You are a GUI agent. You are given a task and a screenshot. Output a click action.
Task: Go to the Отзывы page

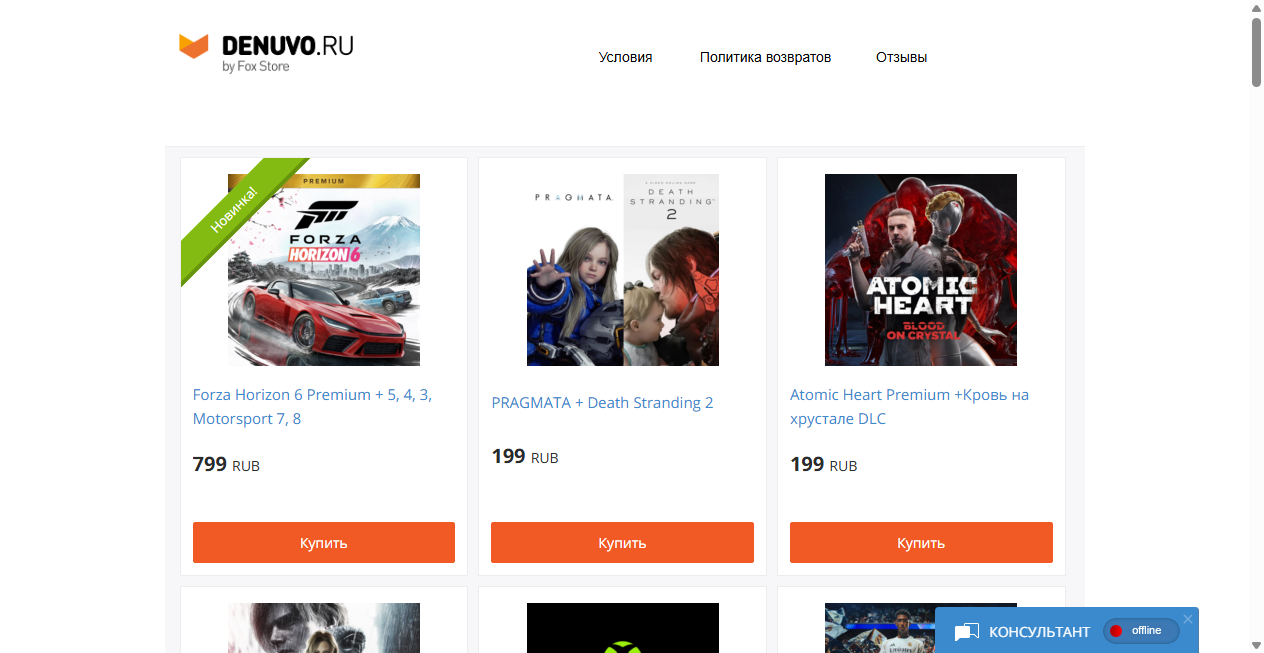tap(901, 57)
